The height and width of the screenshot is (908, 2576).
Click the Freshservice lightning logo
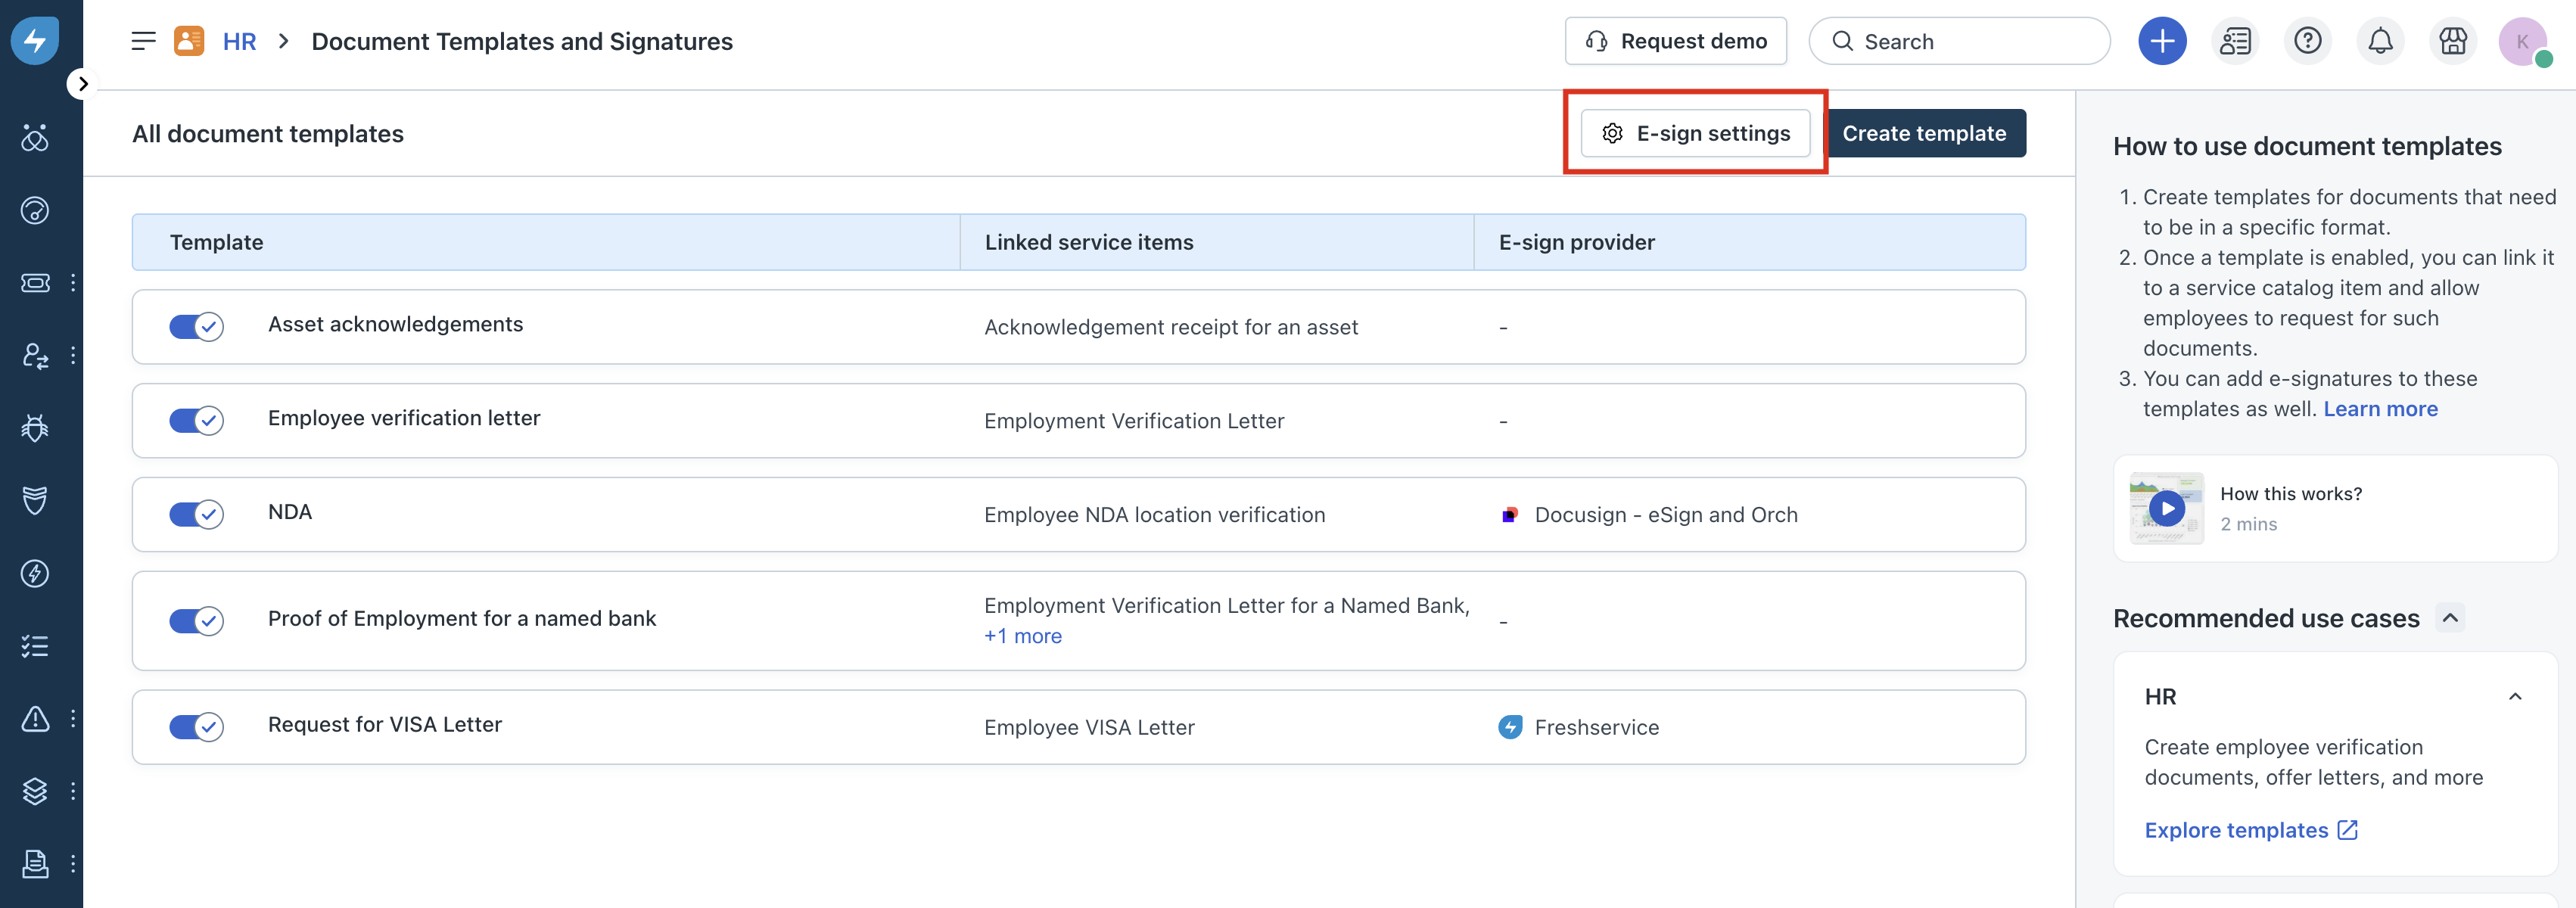(x=35, y=41)
